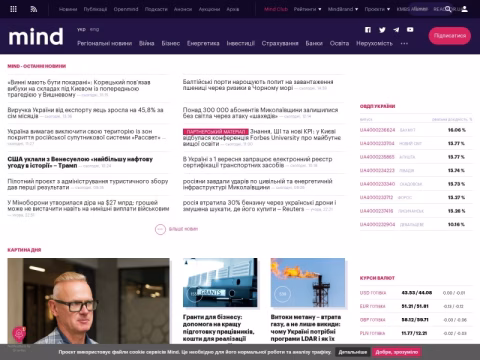Viewport: 480px width, 360px height.
Task: Open the gas flare tower thumbnail
Action: pos(308,282)
